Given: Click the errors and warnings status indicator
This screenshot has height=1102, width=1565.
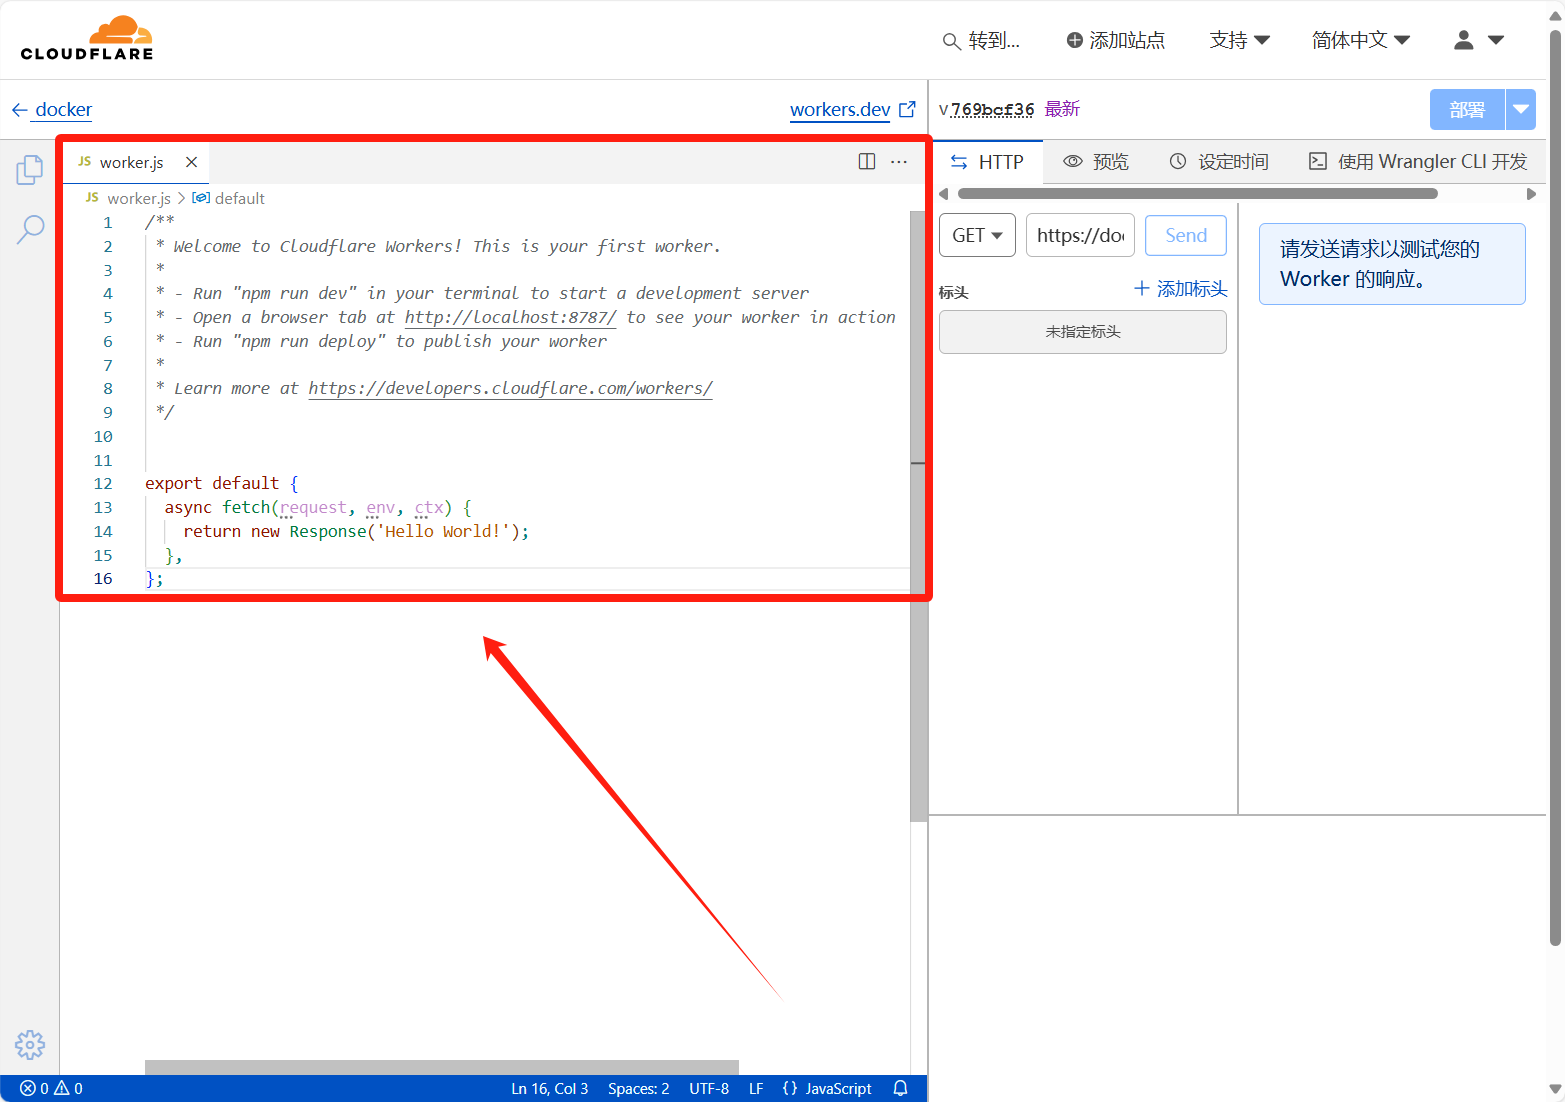Looking at the screenshot, I should click(x=51, y=1088).
